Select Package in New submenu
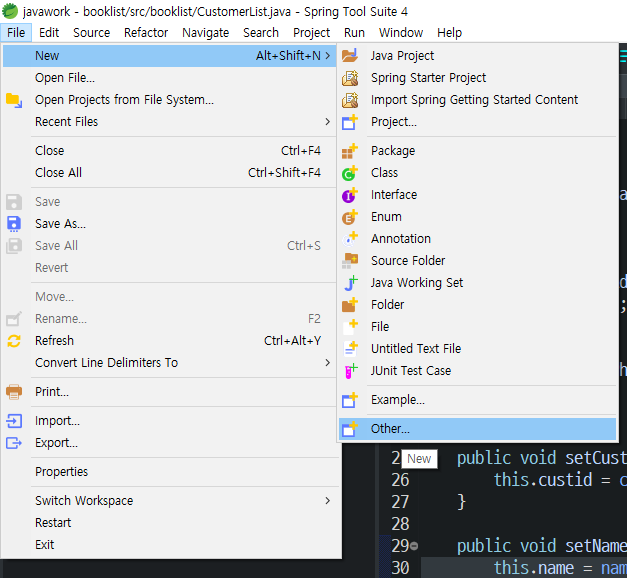Image resolution: width=627 pixels, height=578 pixels. (477, 151)
